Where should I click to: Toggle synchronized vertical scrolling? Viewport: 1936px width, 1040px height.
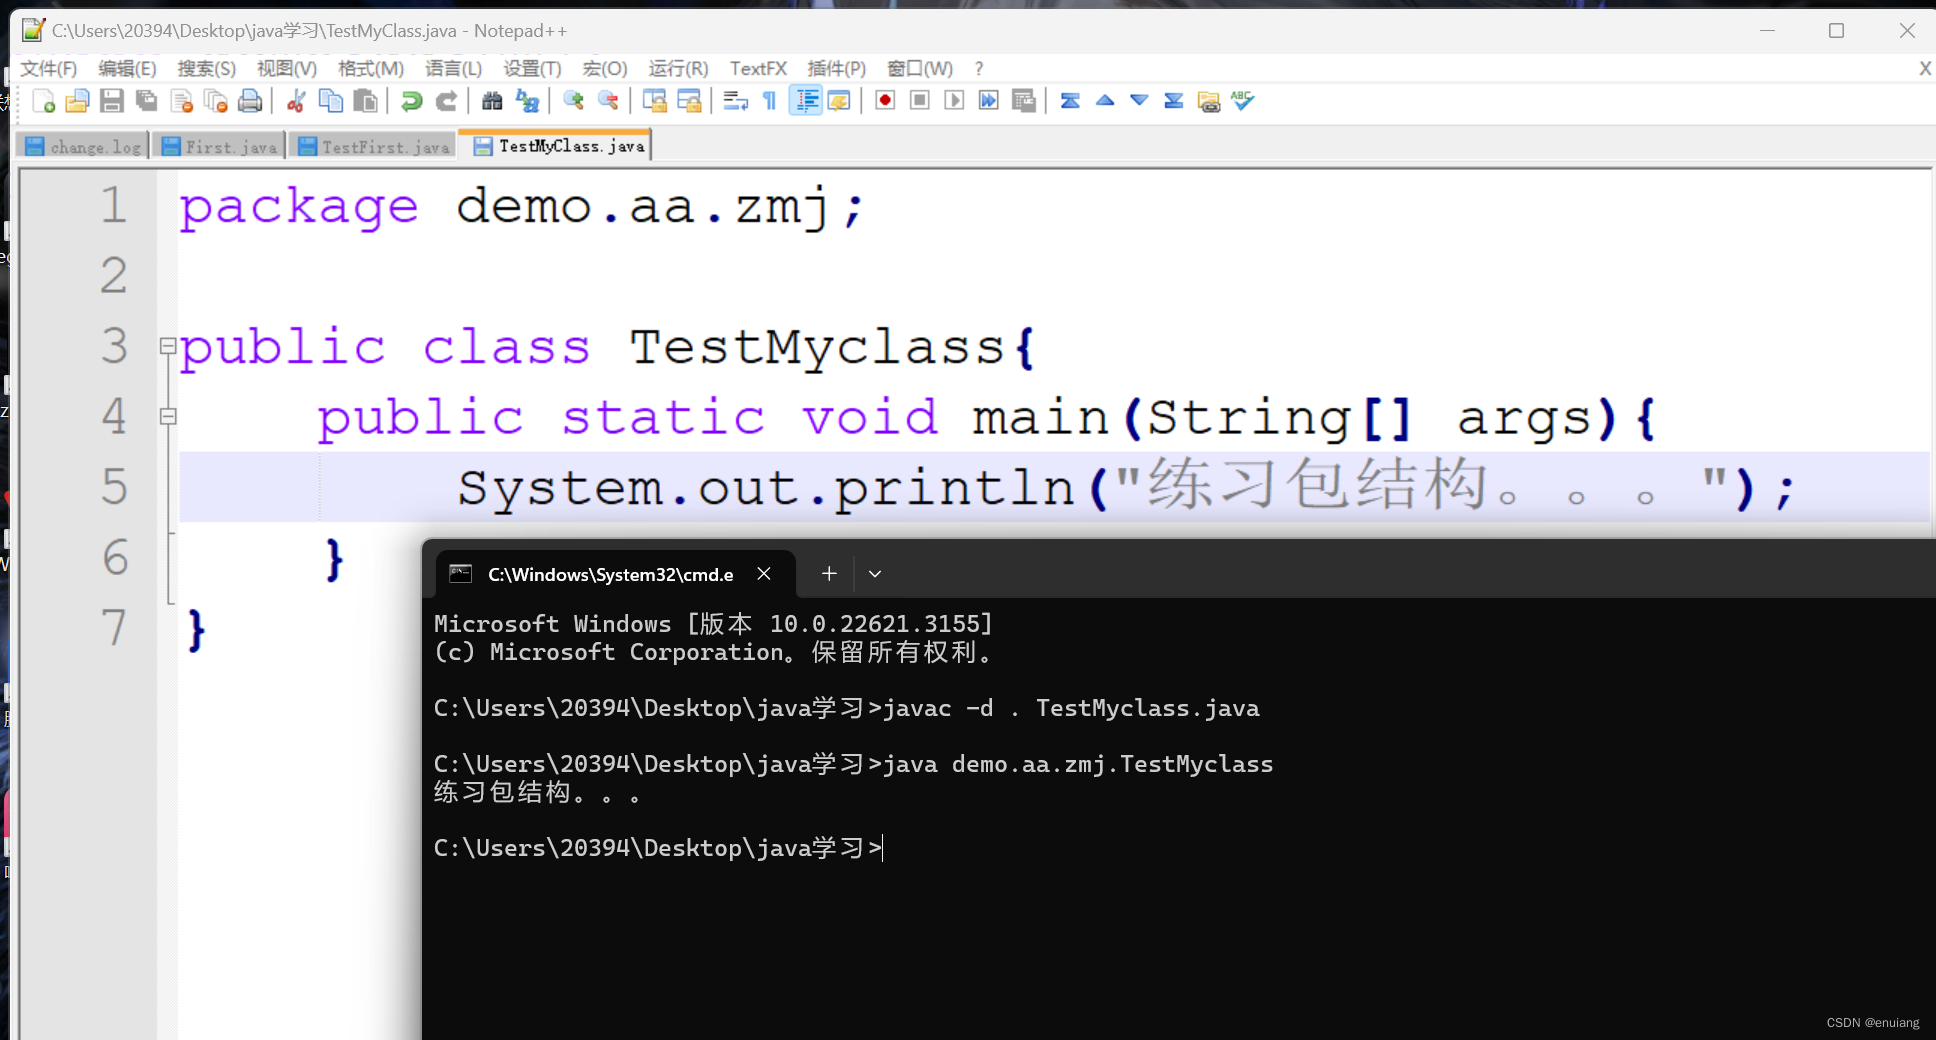655,100
